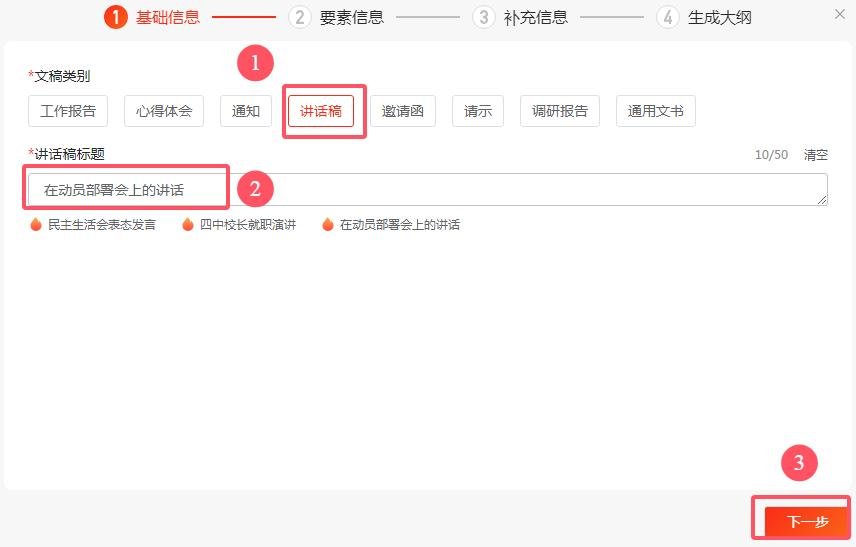Select the 在动员部署会上的讲话 suggestion
This screenshot has height=547, width=856.
pos(400,225)
